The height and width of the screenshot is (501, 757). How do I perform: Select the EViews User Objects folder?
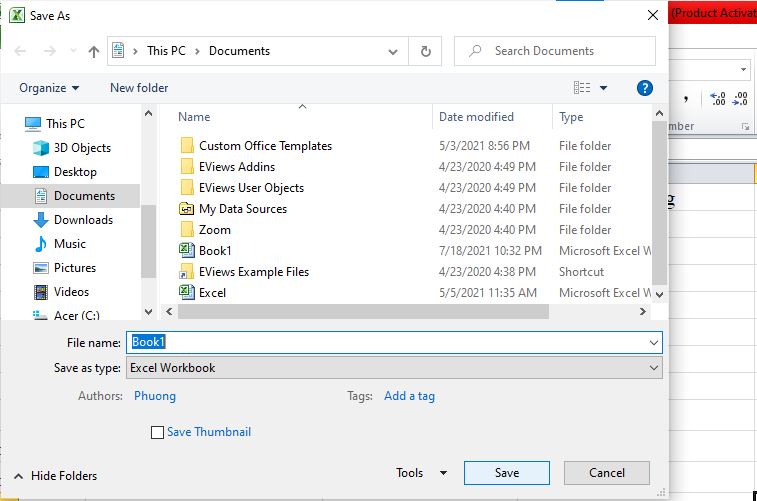point(251,188)
